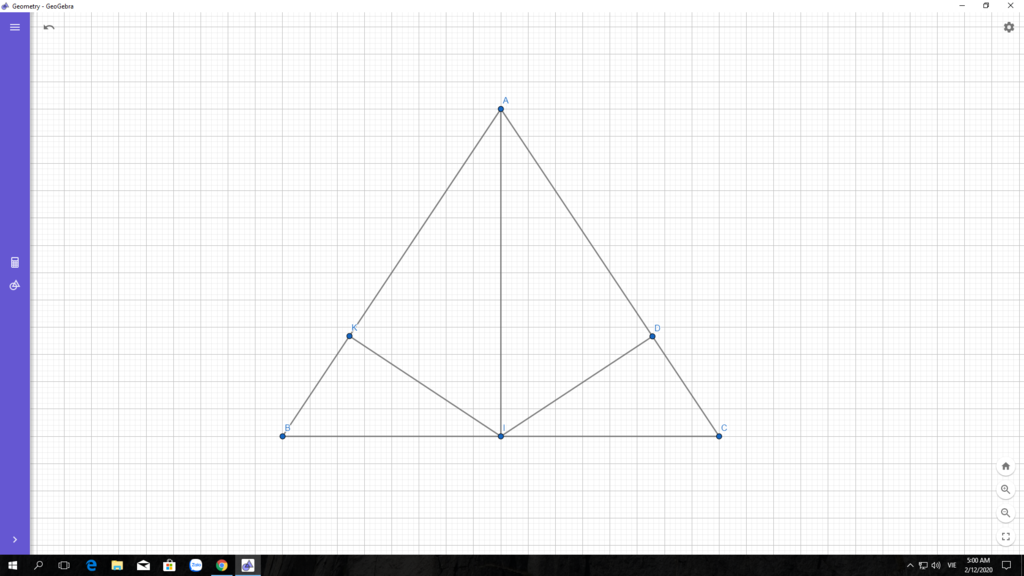Click the label of point A
The width and height of the screenshot is (1024, 576).
coord(505,101)
